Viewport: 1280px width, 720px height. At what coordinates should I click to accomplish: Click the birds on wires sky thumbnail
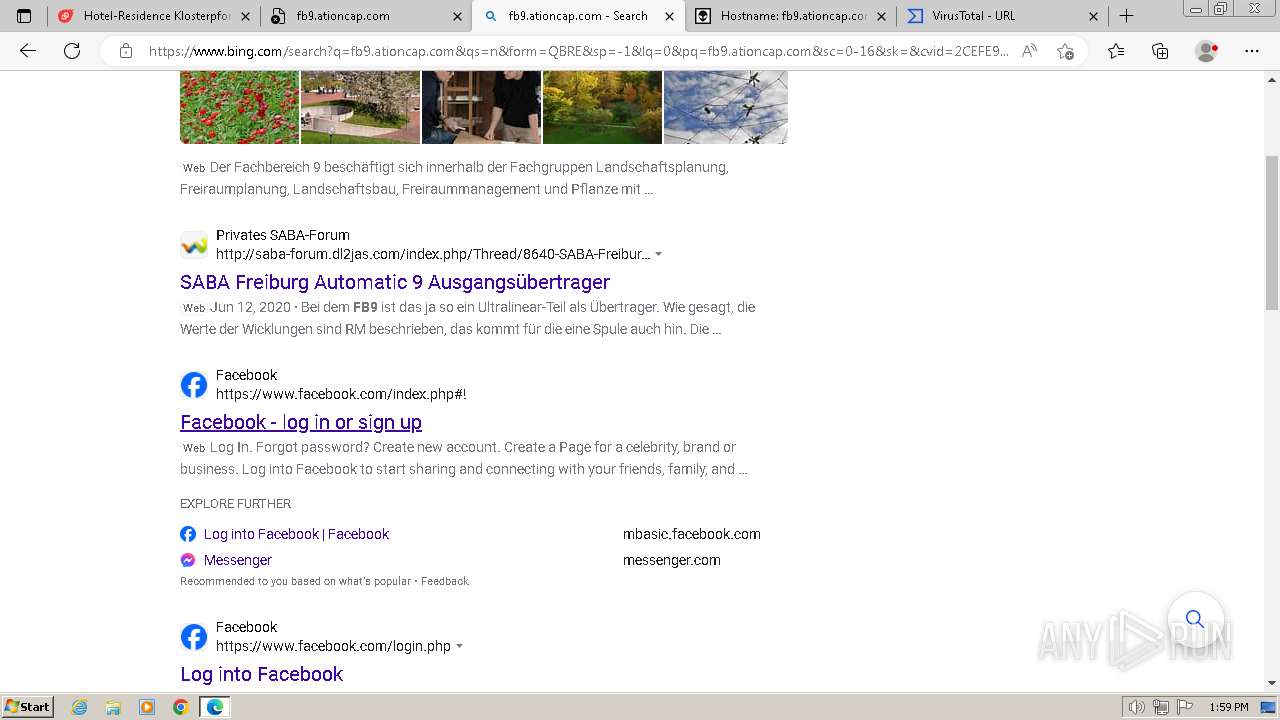click(726, 107)
